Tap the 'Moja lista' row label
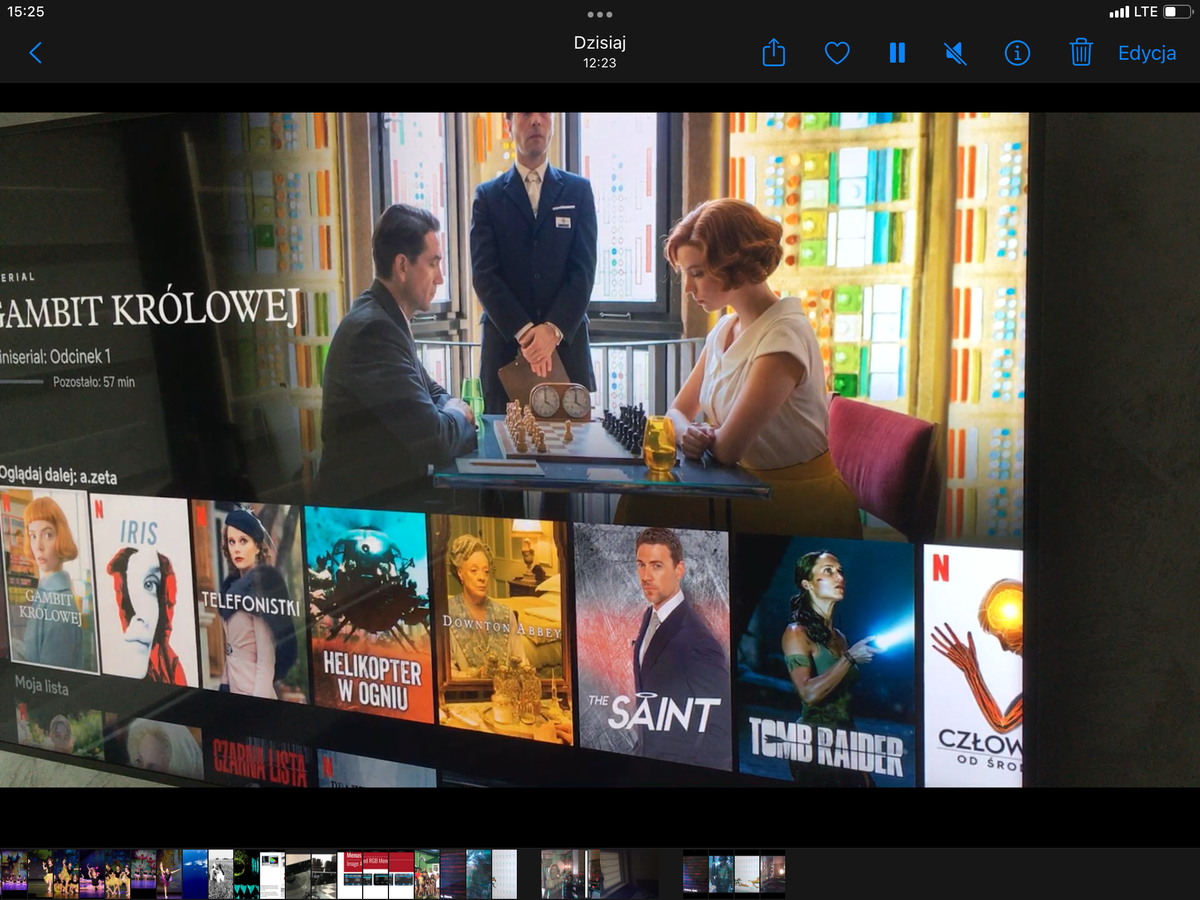This screenshot has height=900, width=1200. (x=41, y=684)
